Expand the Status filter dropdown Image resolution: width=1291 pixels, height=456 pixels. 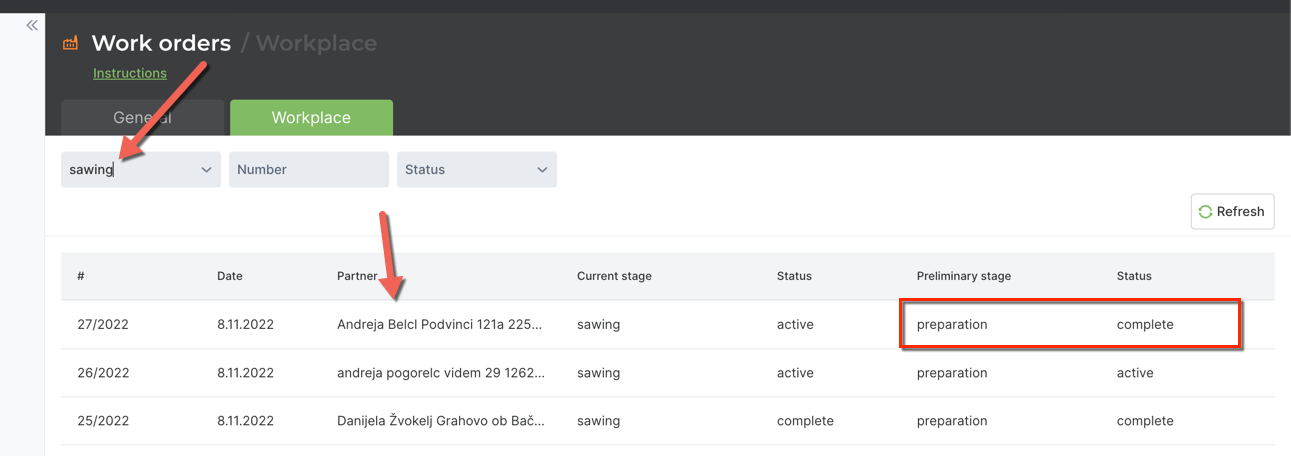pyautogui.click(x=477, y=169)
